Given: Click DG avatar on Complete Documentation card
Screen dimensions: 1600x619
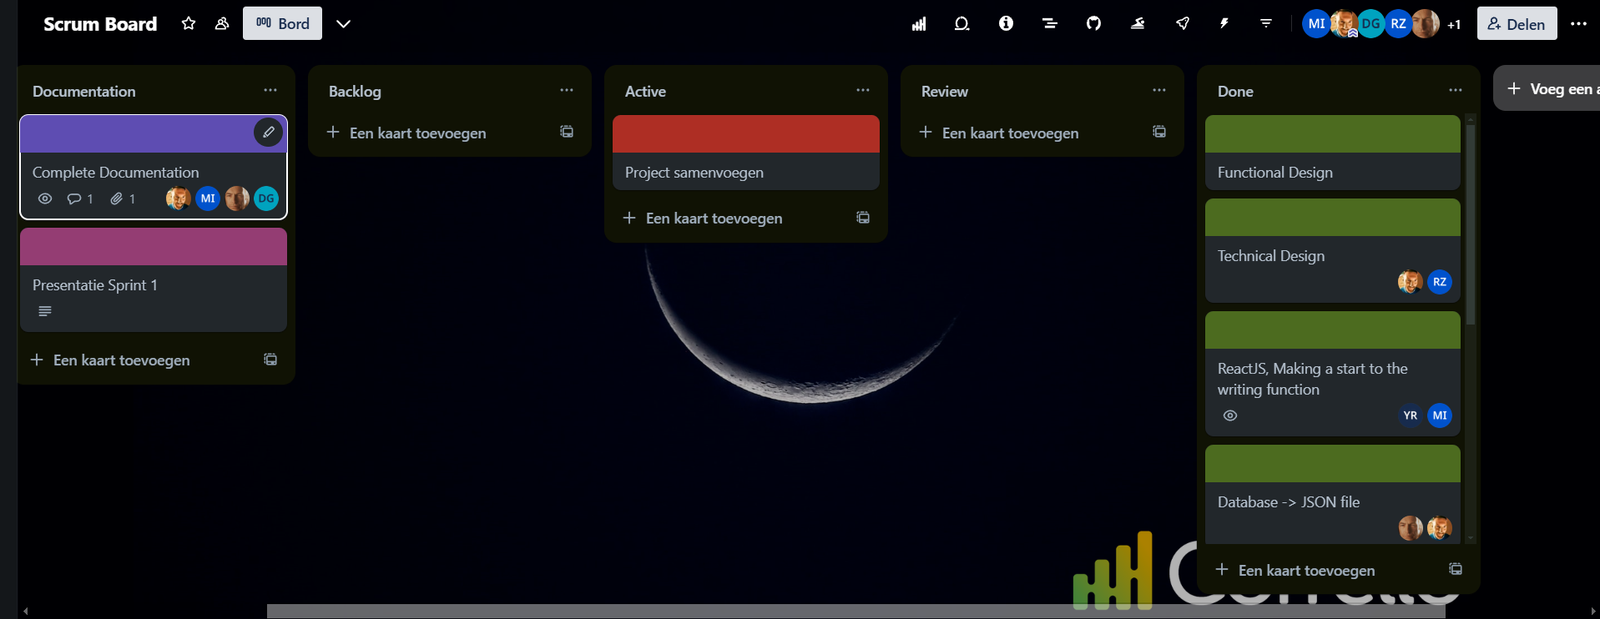Looking at the screenshot, I should (x=266, y=199).
